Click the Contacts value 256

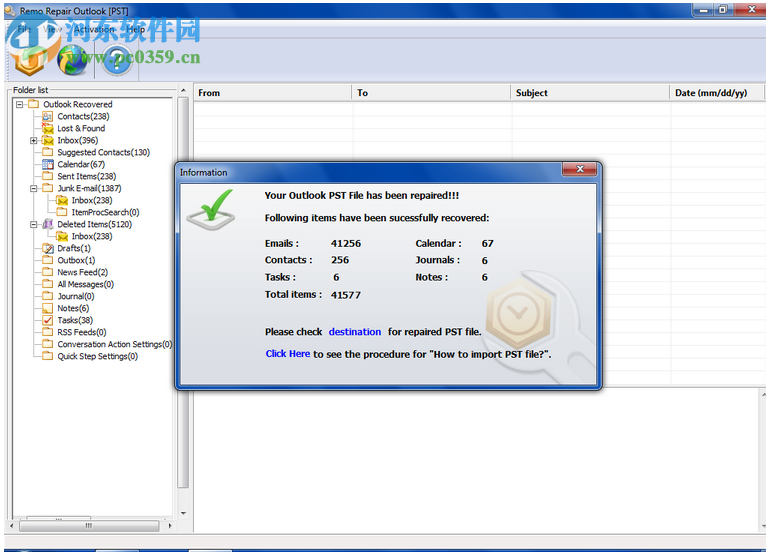tap(340, 260)
